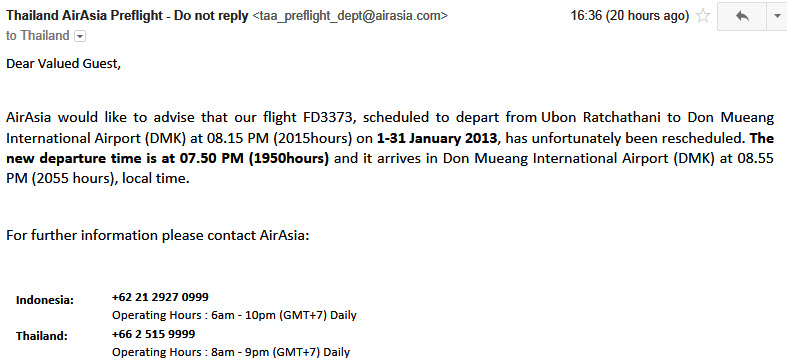Click Indonesia operating hours line
The width and height of the screenshot is (787, 362).
tap(234, 315)
